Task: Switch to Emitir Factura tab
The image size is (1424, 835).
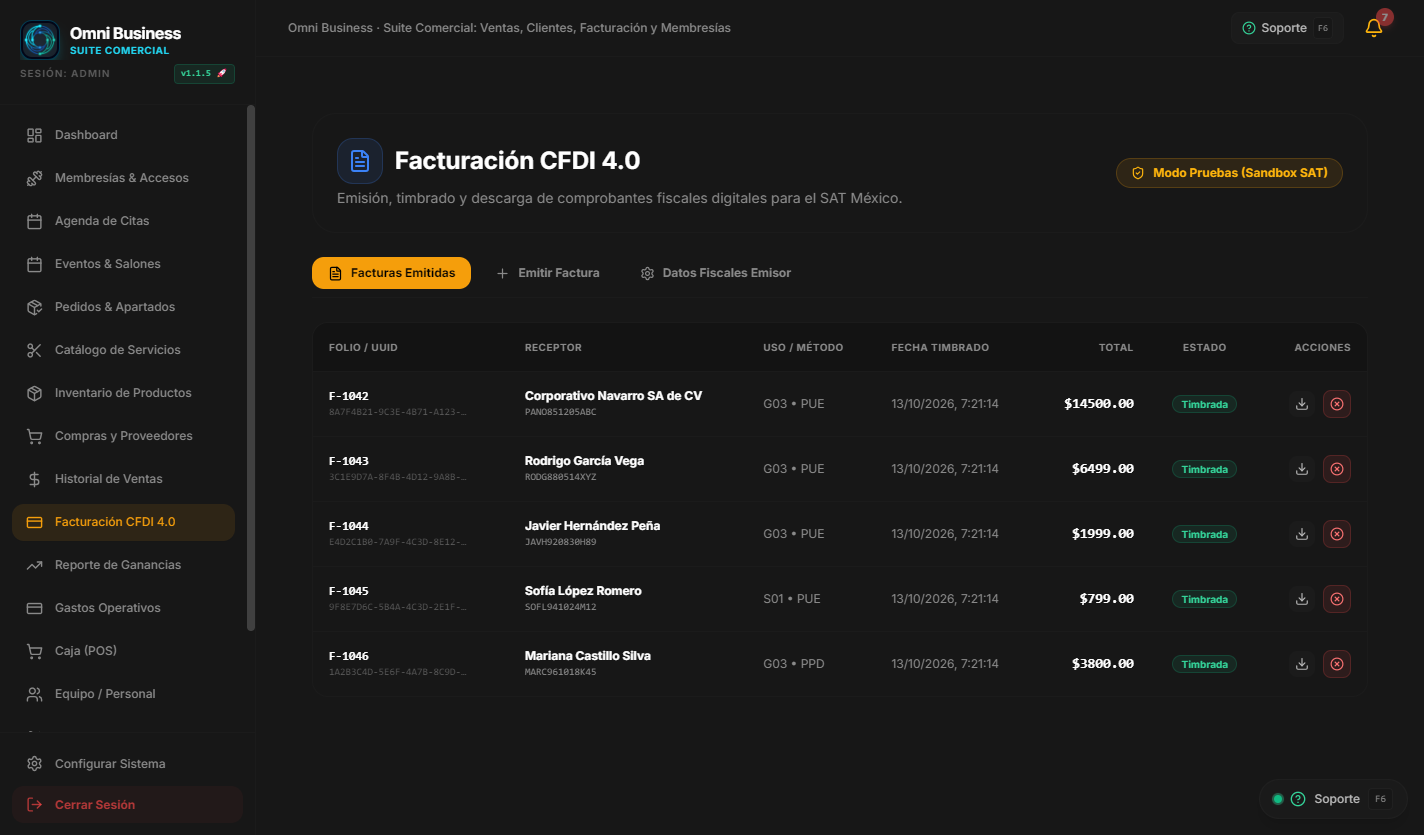Action: (x=548, y=273)
